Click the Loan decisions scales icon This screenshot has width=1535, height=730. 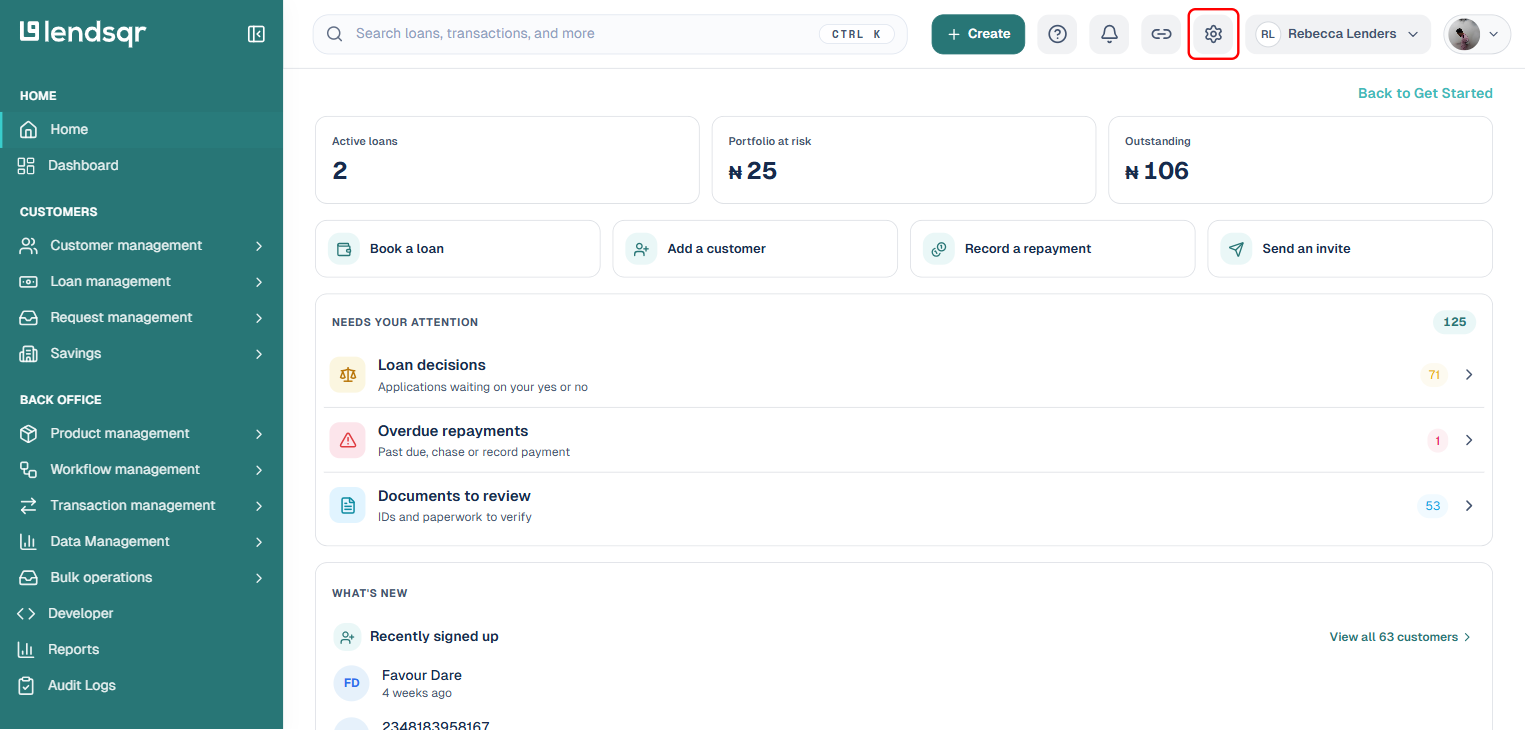[348, 375]
